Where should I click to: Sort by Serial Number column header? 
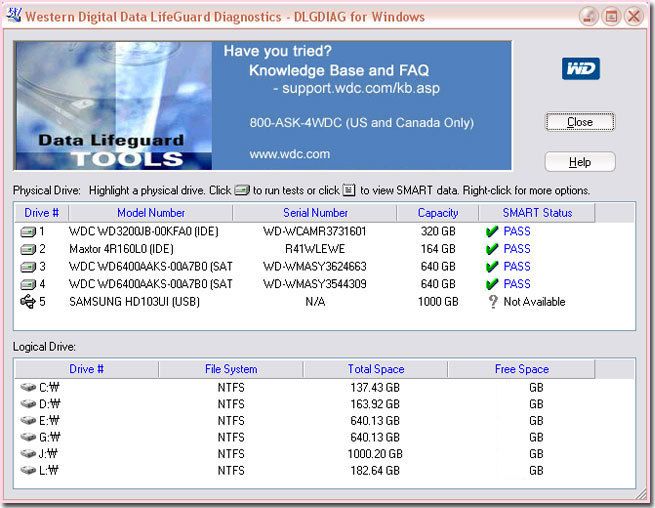315,213
